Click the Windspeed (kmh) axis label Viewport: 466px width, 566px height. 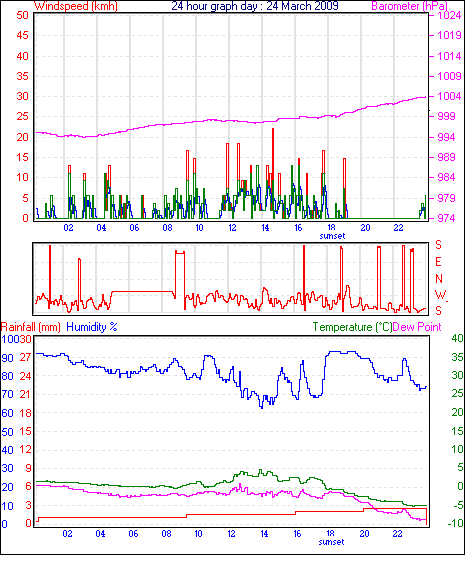[x=75, y=6]
